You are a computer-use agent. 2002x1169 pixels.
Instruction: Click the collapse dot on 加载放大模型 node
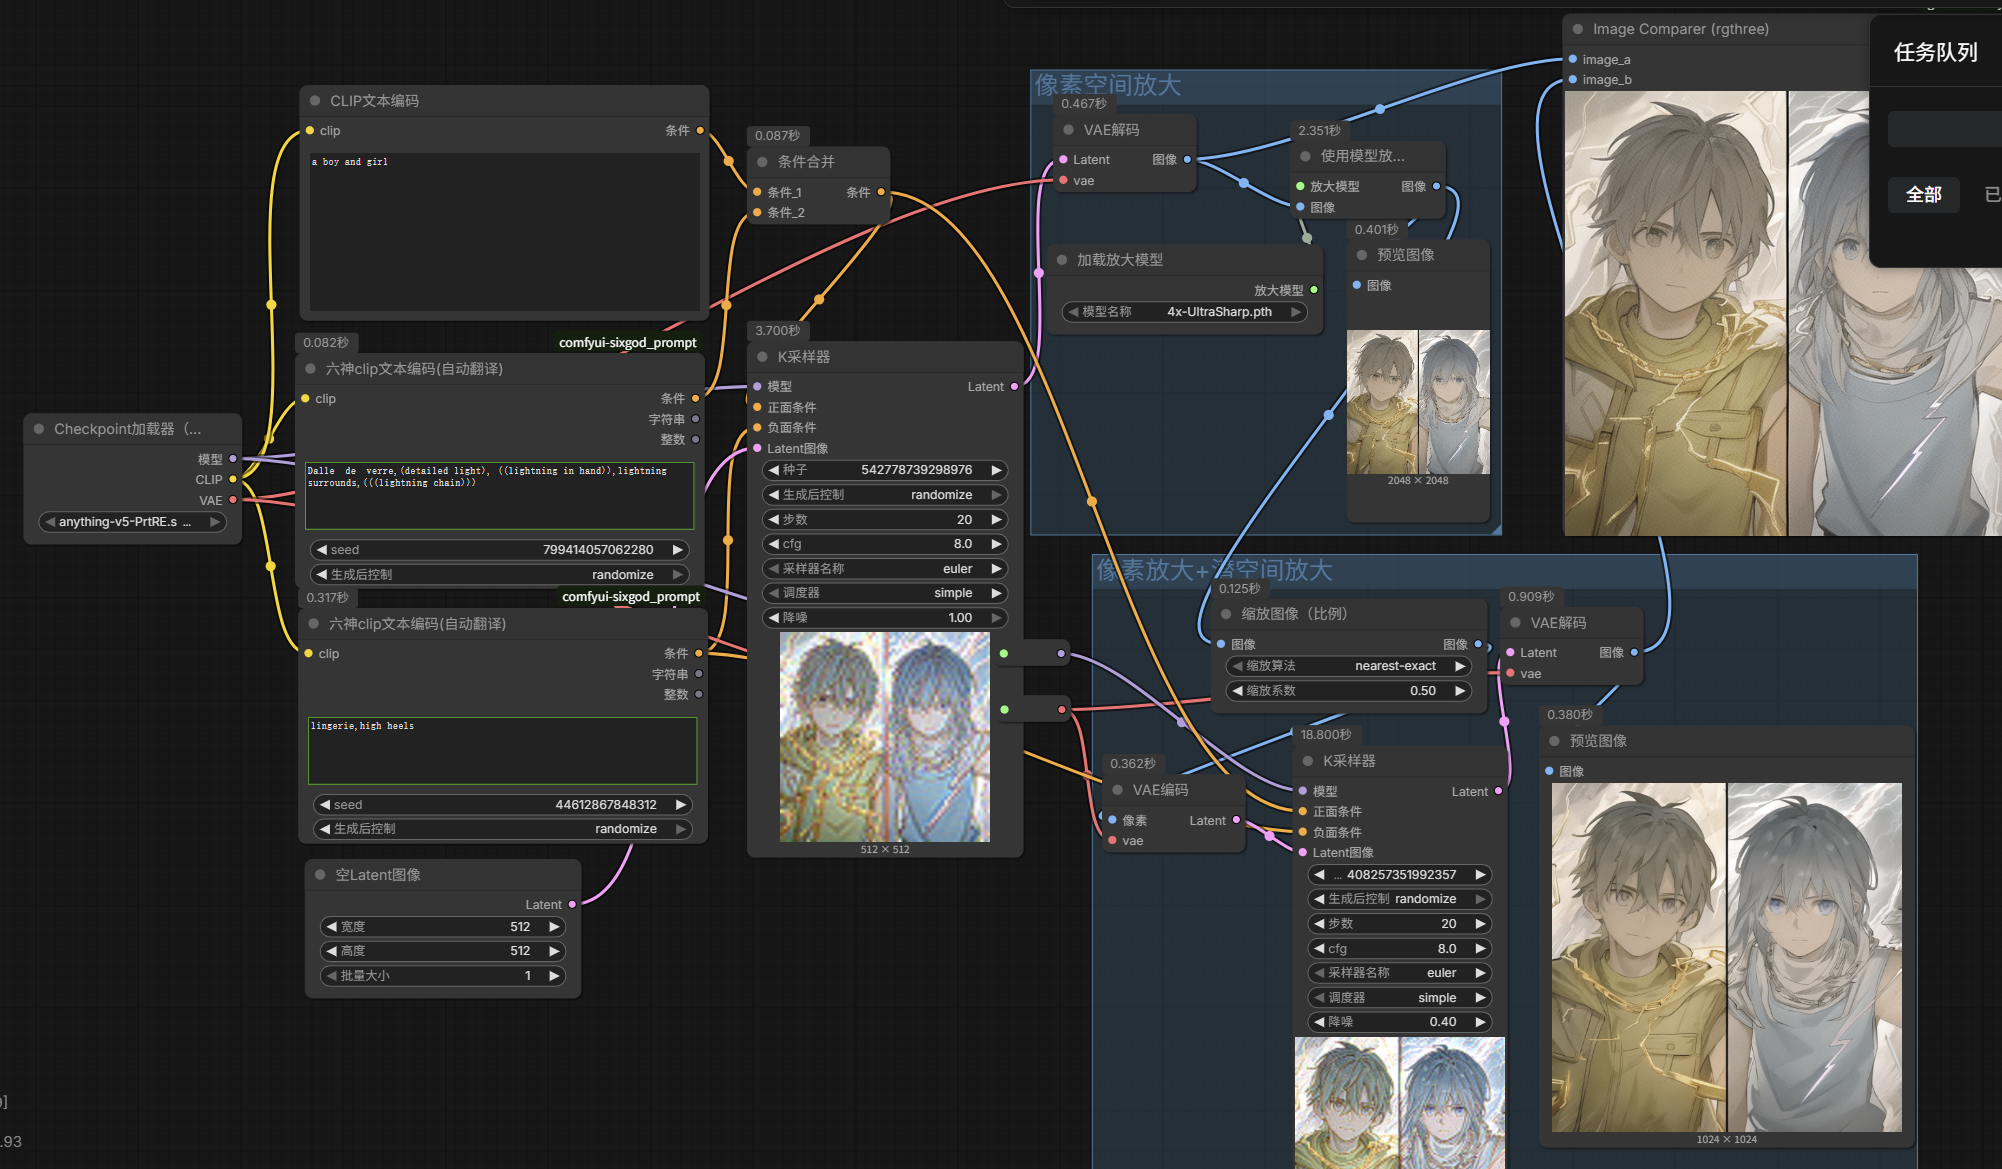point(1062,260)
